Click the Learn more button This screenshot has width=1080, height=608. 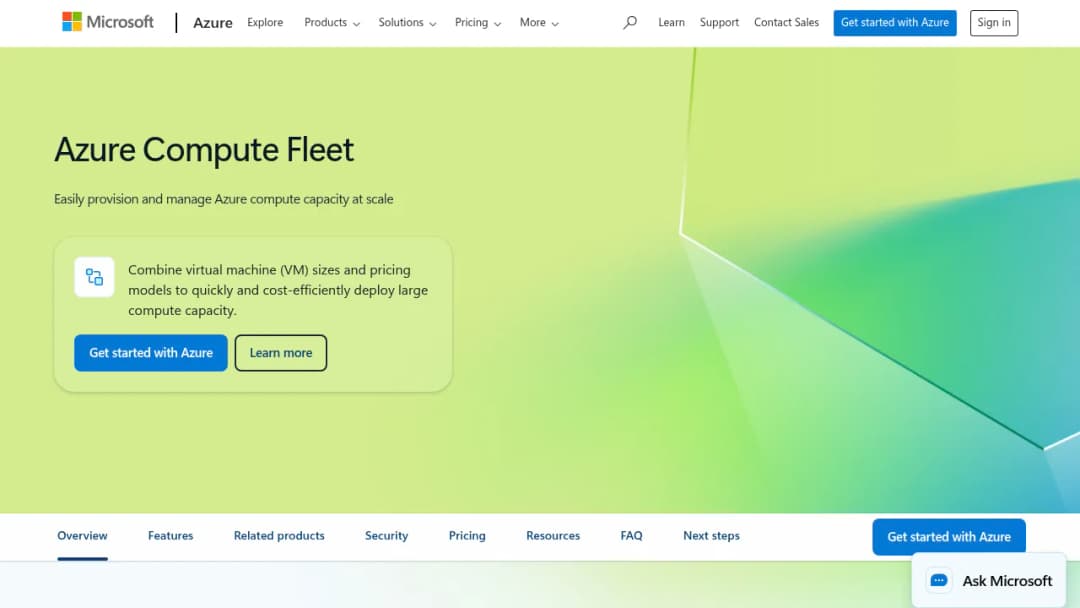[x=280, y=353]
